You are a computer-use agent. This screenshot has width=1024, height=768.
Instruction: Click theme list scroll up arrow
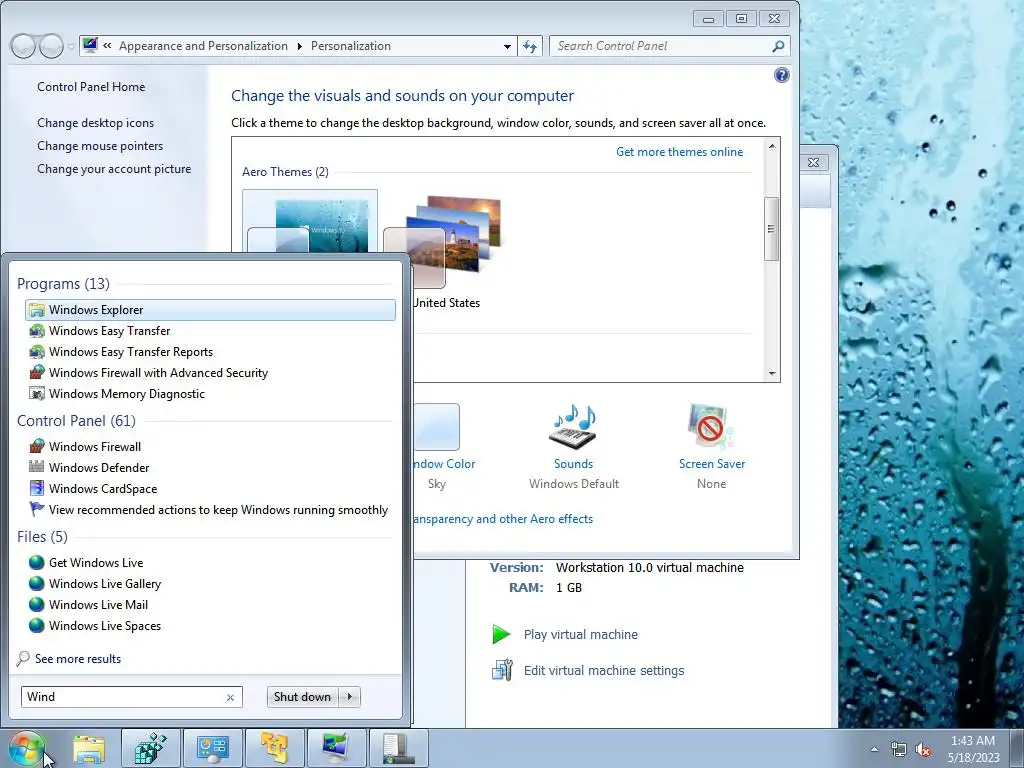click(772, 146)
